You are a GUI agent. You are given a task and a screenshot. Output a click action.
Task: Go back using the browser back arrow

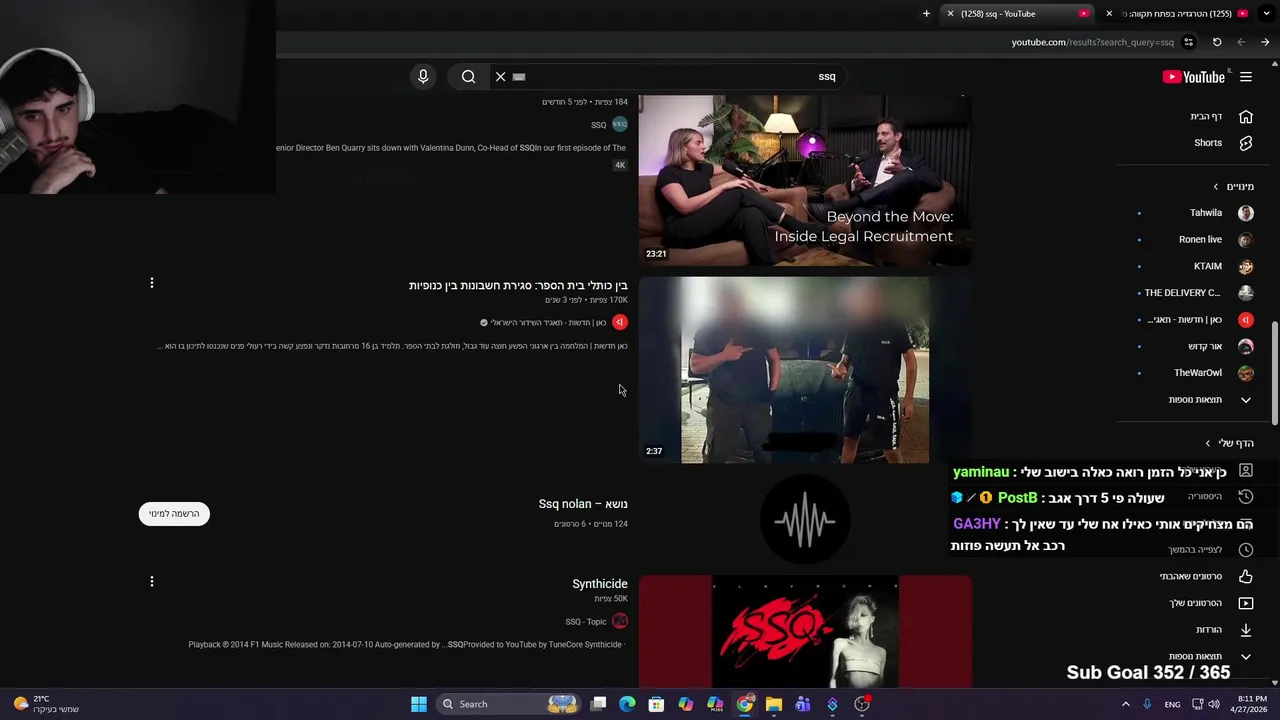(x=1265, y=42)
